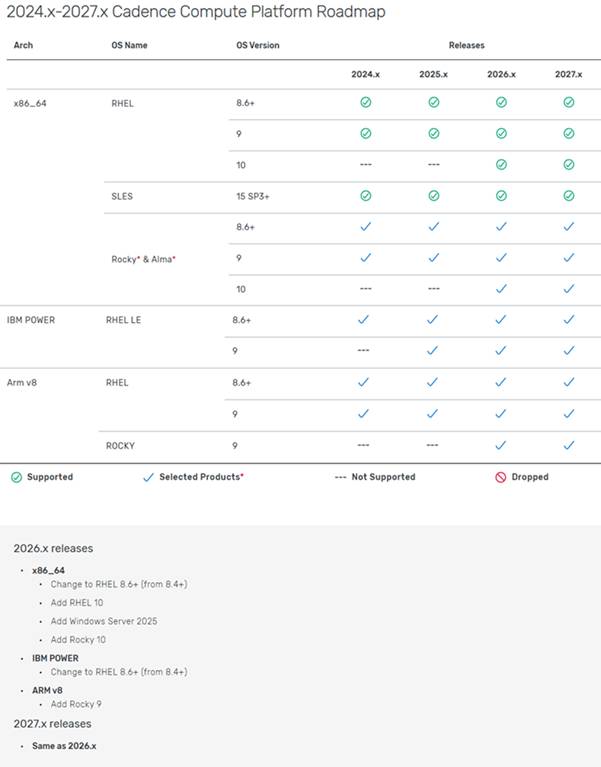
Task: Click the 15 SP3+ version cell
Action: 253,196
